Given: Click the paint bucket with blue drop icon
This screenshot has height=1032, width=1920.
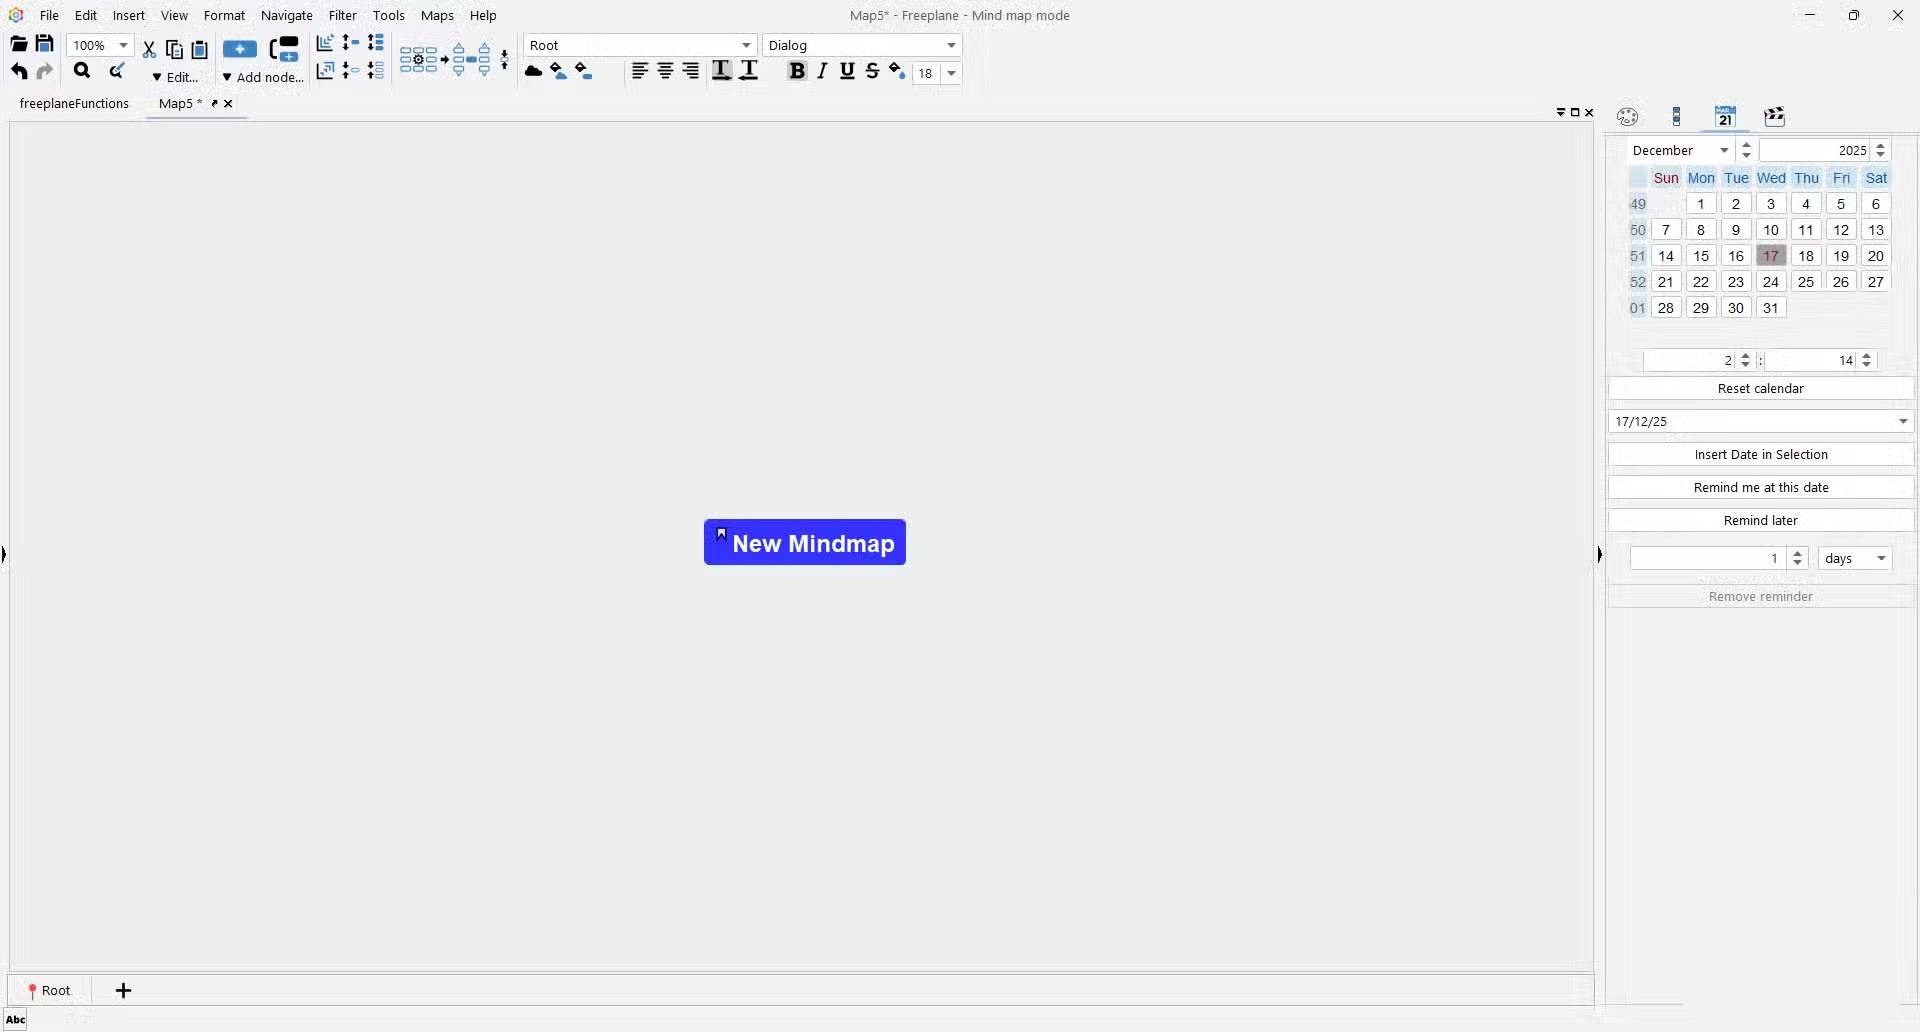Looking at the screenshot, I should (x=897, y=71).
